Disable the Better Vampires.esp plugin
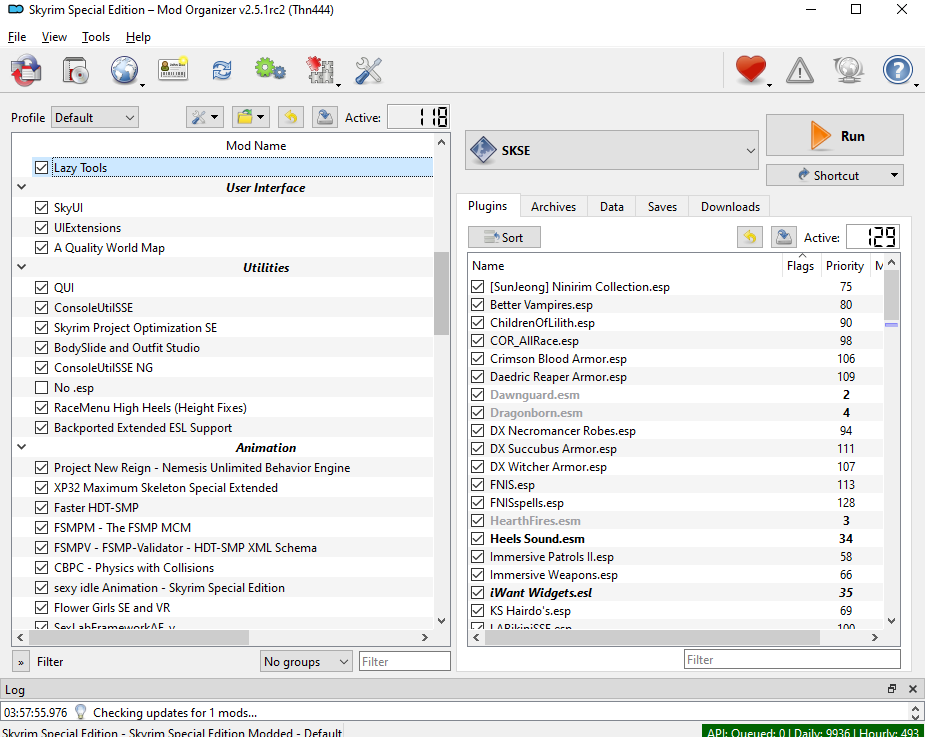 click(478, 305)
